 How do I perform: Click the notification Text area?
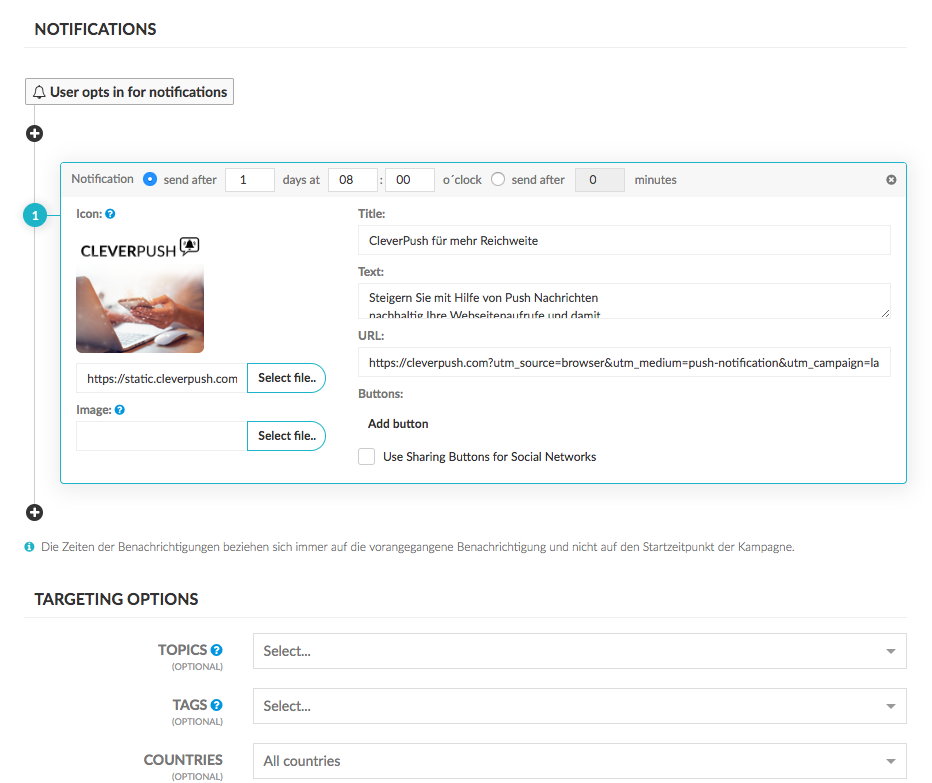pyautogui.click(x=624, y=301)
